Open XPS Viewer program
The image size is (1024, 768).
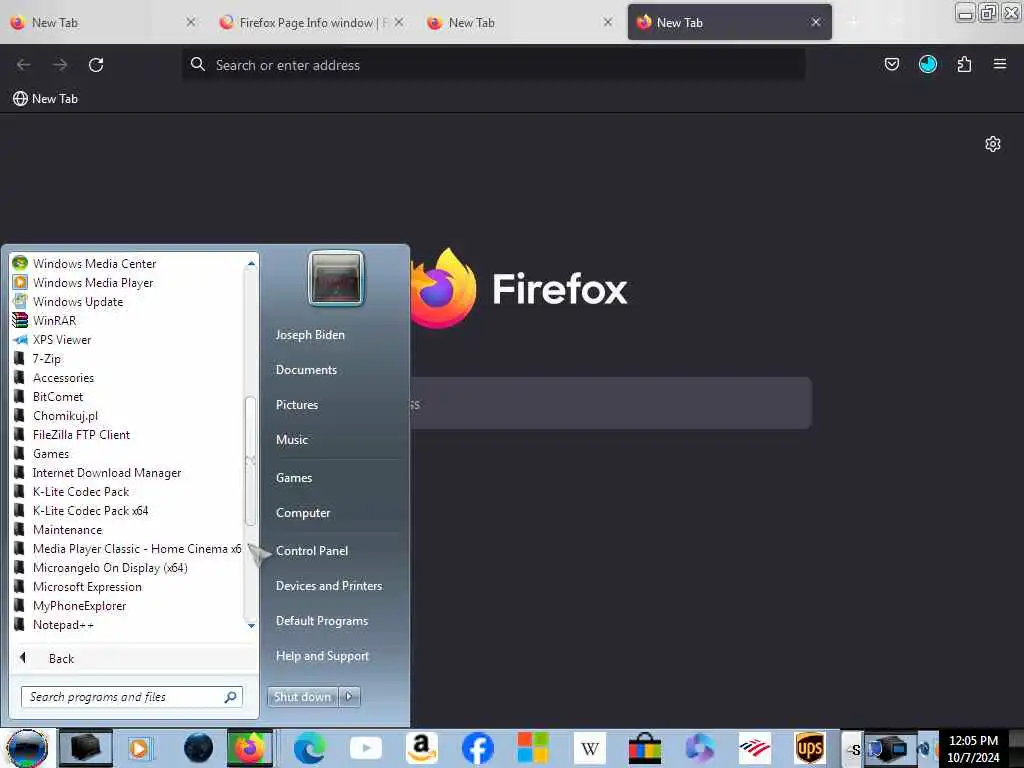(x=62, y=339)
